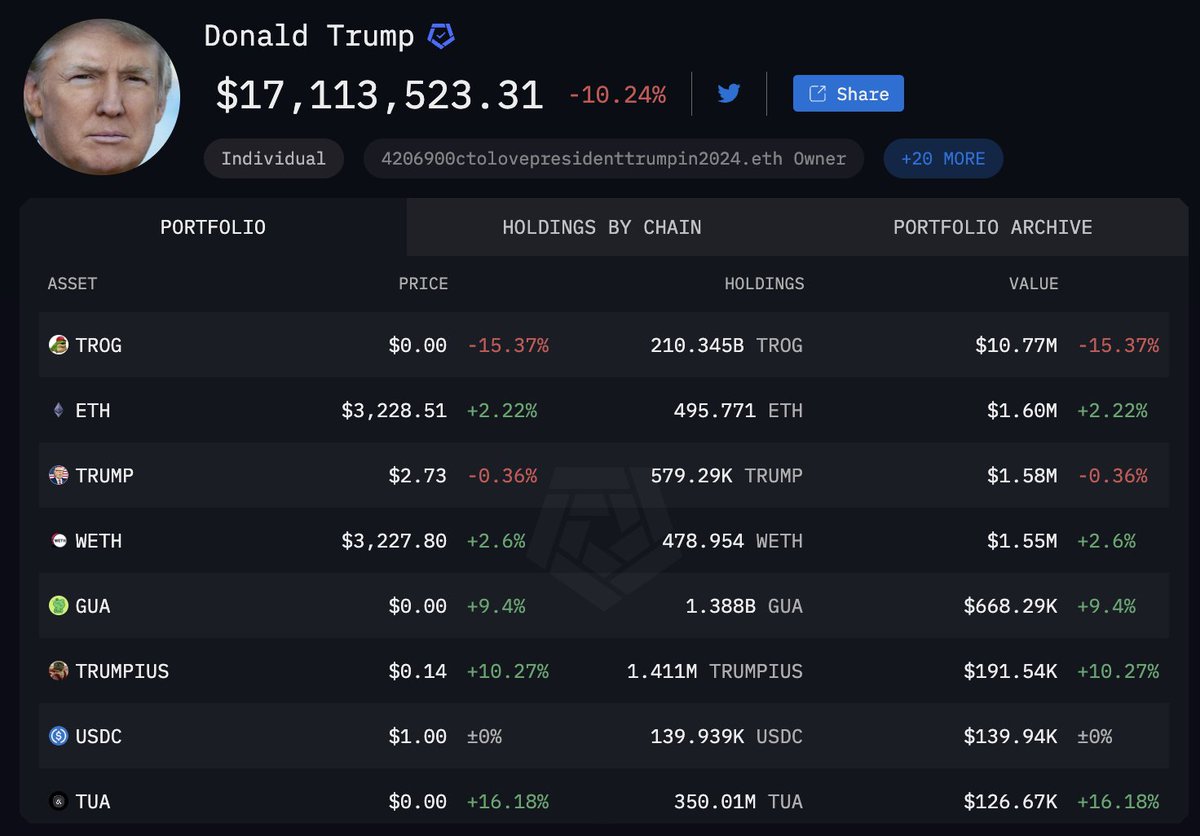This screenshot has height=836, width=1200.
Task: Click the ETH asset name
Action: 93,410
